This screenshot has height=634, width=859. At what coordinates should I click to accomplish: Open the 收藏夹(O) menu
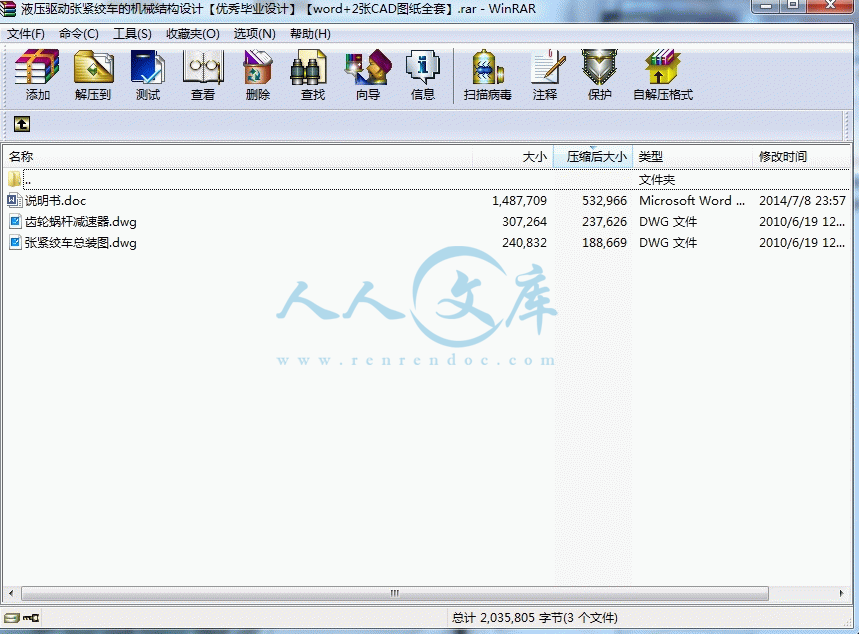pyautogui.click(x=193, y=34)
